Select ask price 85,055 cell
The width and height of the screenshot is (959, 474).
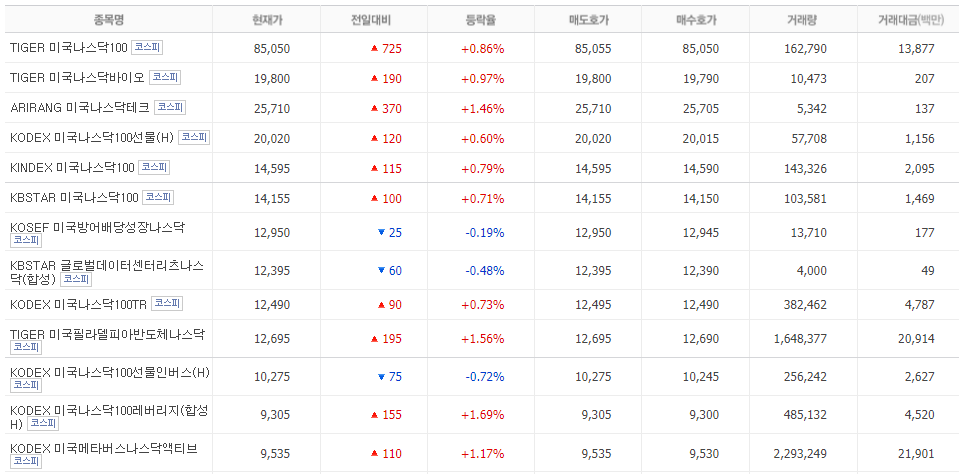point(593,49)
